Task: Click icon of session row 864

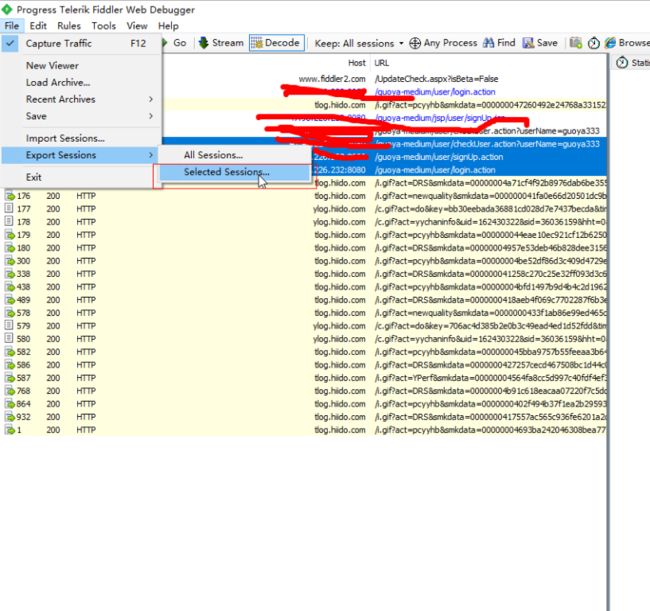Action: pyautogui.click(x=9, y=404)
